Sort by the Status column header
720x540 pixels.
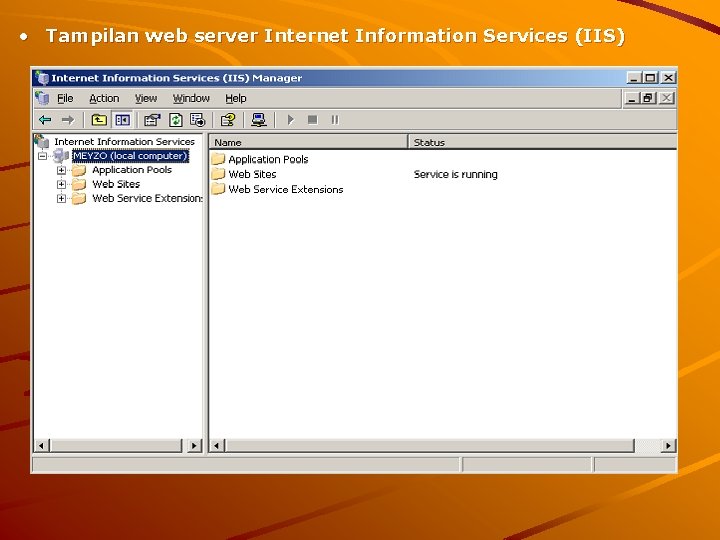(542, 142)
